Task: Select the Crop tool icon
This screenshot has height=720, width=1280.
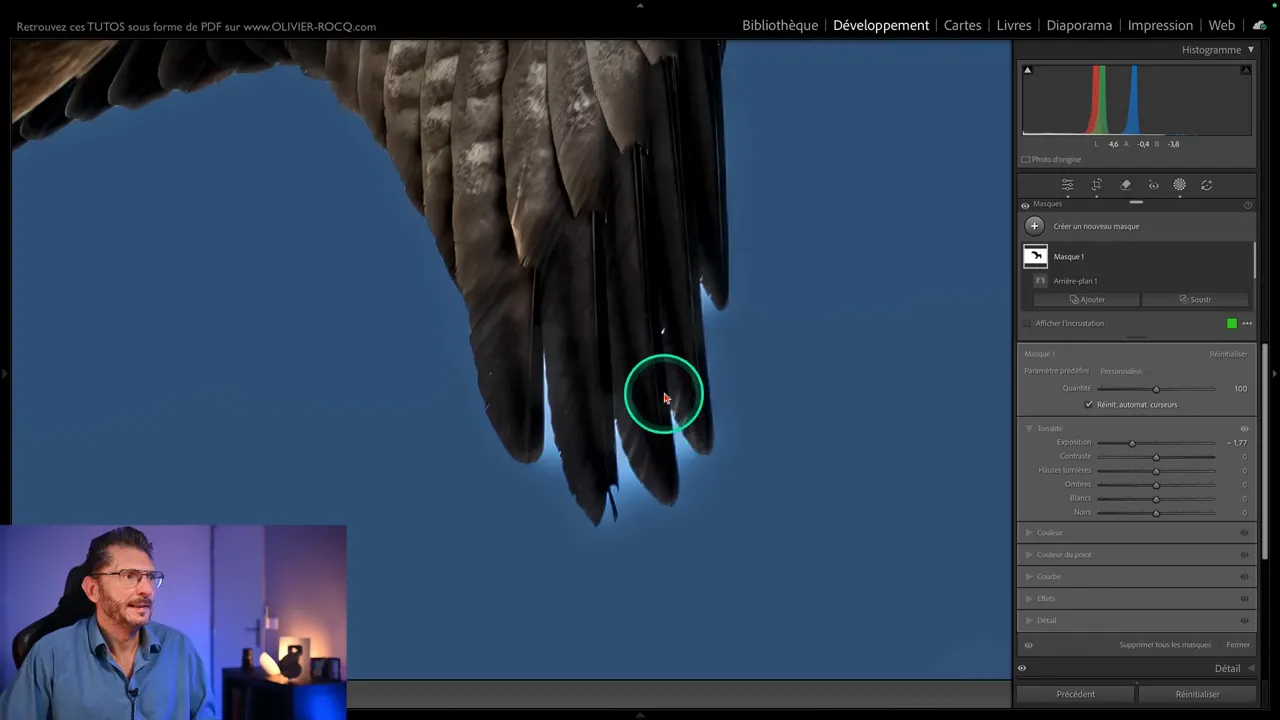Action: click(x=1097, y=185)
